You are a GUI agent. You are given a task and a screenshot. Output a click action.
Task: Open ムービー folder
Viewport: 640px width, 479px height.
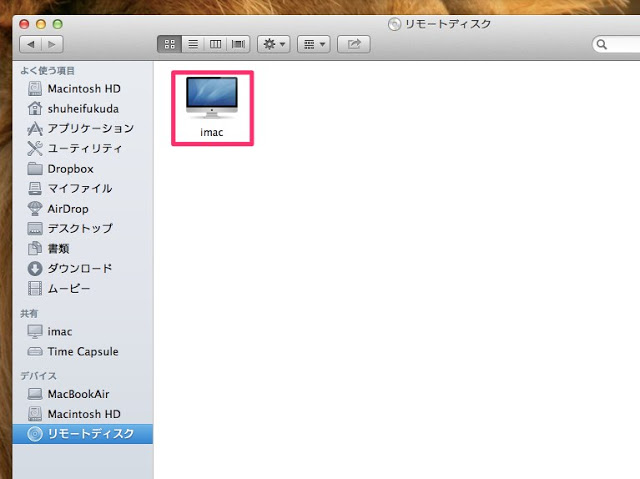[x=83, y=288]
